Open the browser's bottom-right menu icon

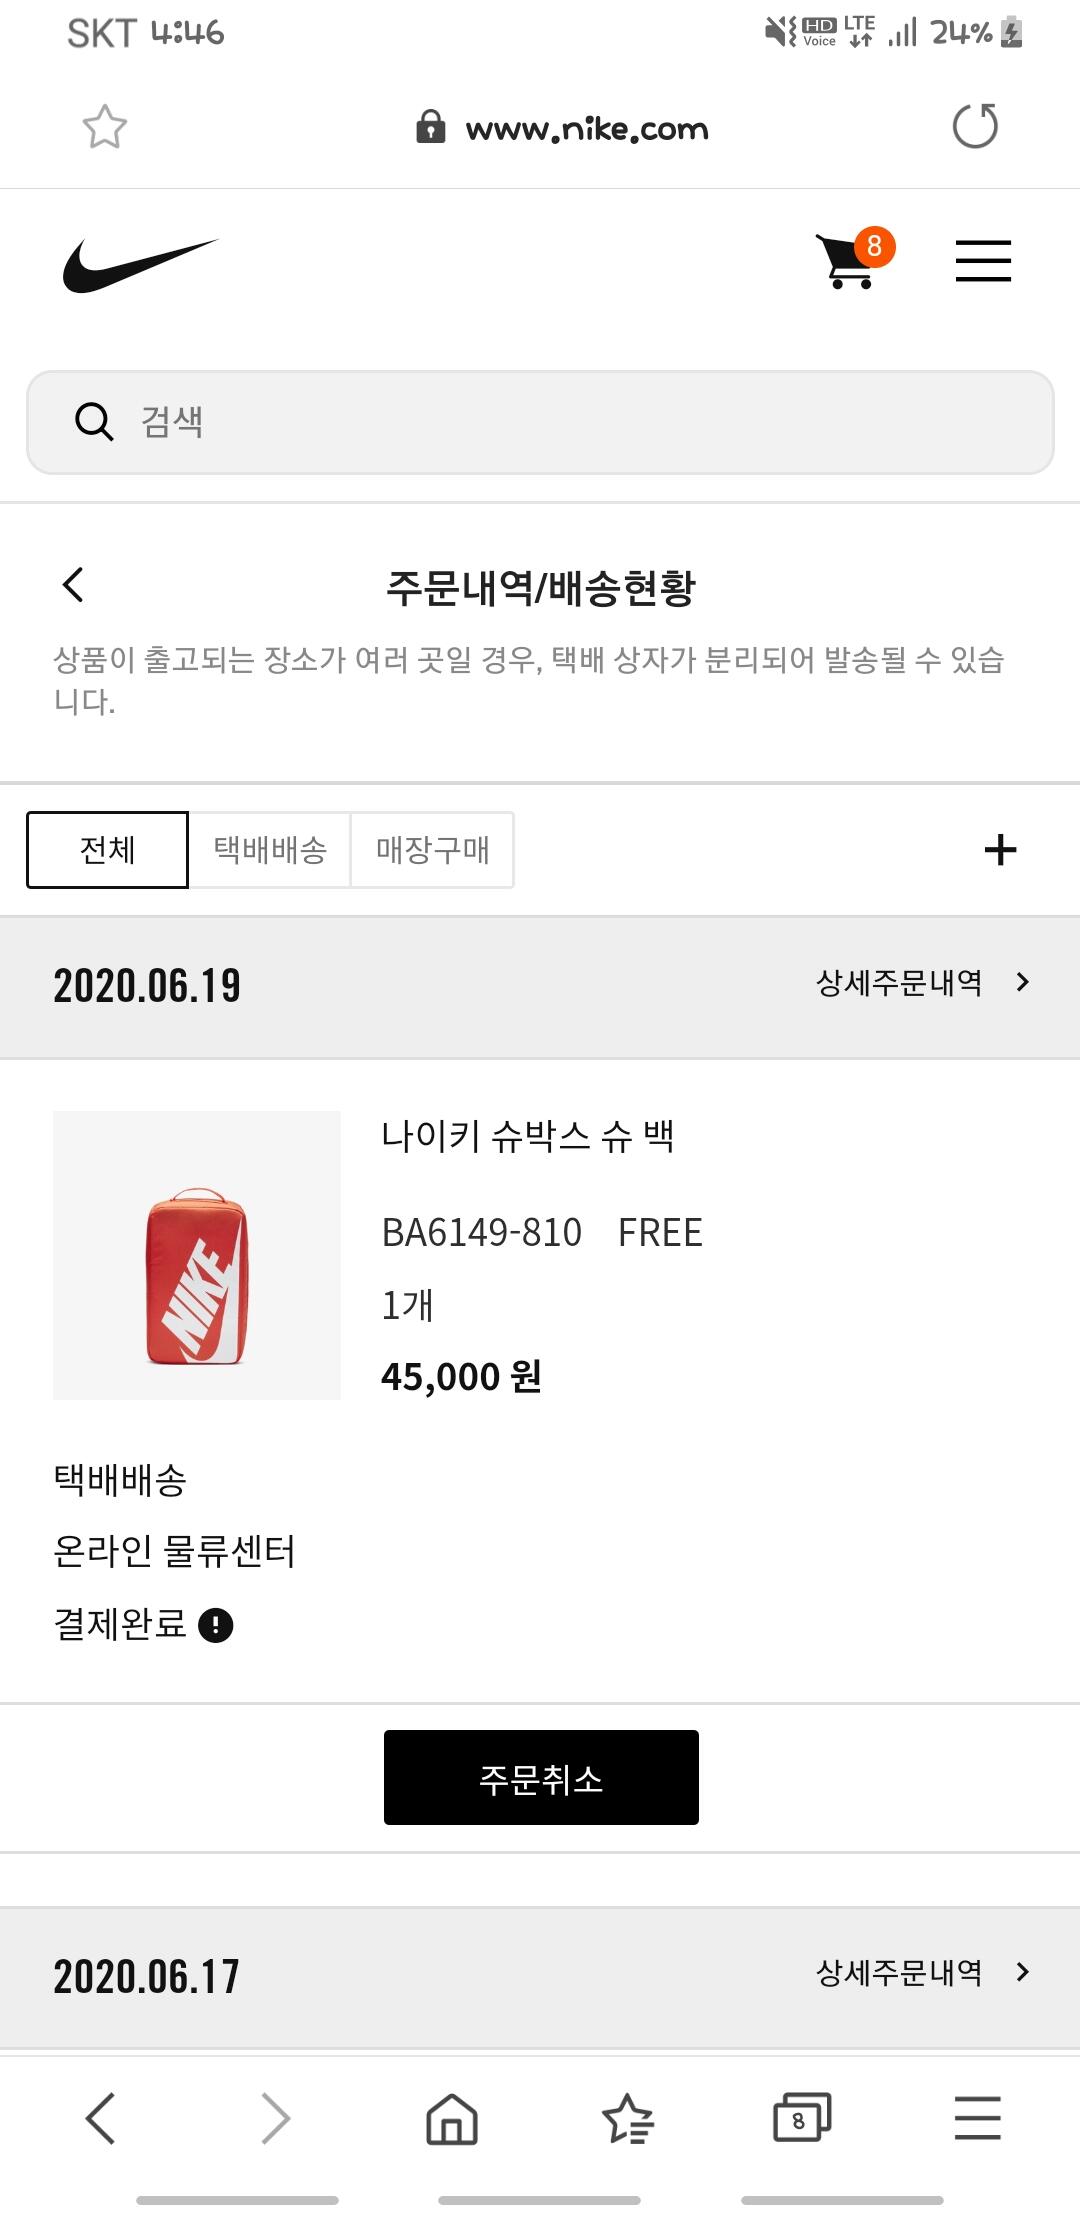(977, 2117)
